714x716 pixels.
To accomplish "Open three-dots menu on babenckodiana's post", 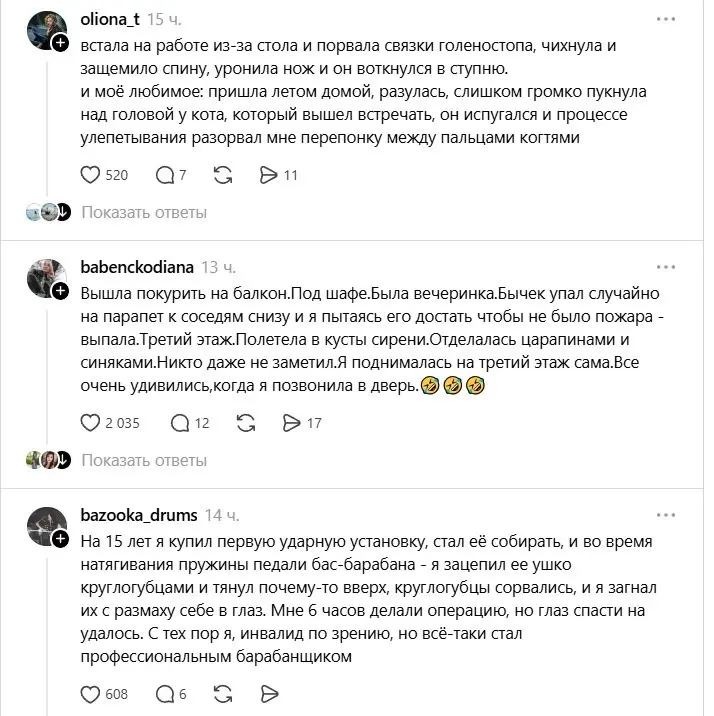I will [x=666, y=267].
